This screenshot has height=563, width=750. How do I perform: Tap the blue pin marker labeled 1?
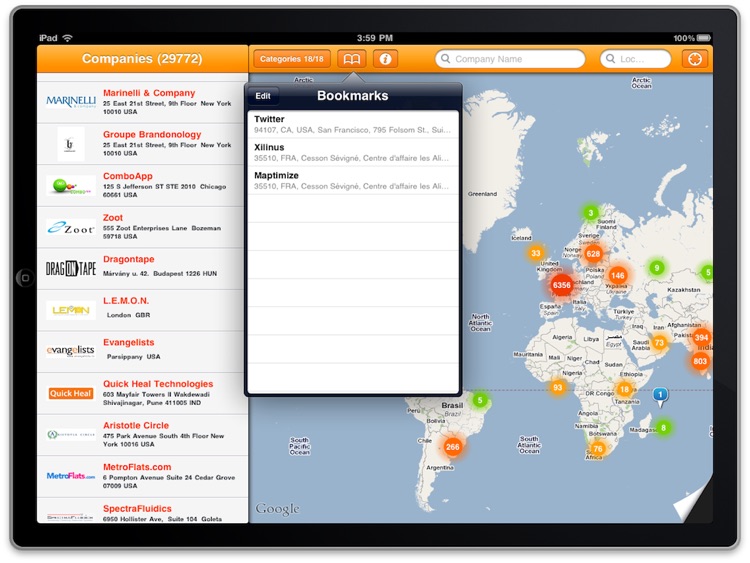[x=660, y=397]
